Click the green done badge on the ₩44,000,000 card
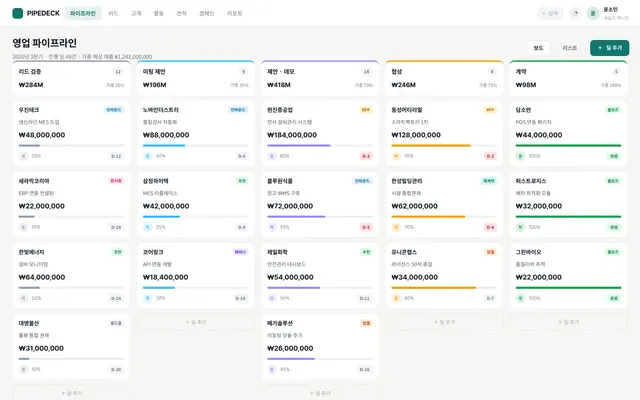 click(x=614, y=156)
